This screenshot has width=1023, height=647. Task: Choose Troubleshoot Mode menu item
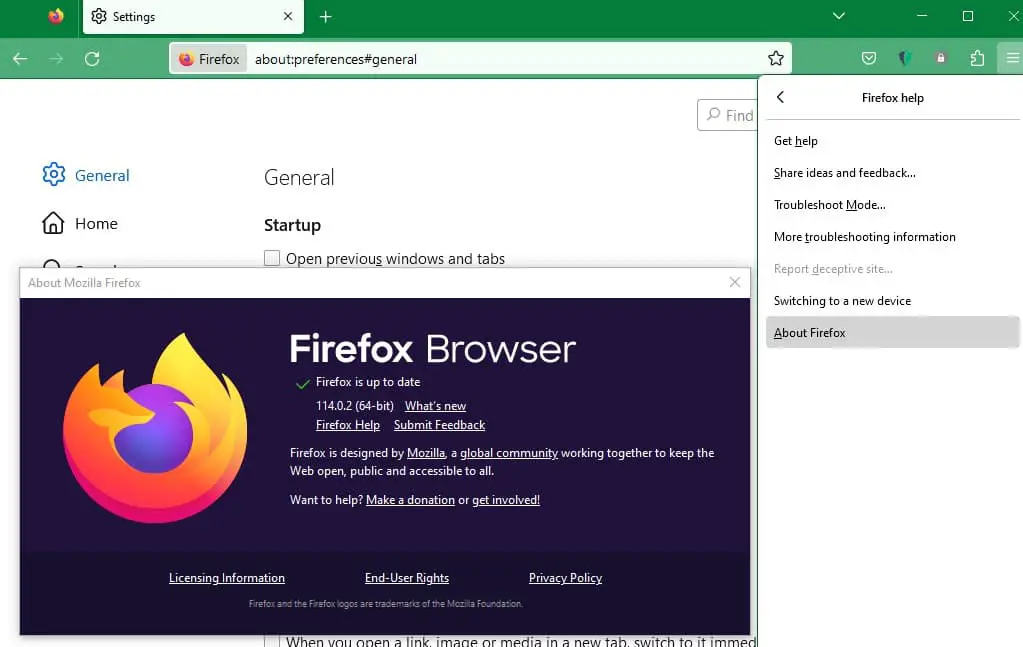tap(892, 205)
